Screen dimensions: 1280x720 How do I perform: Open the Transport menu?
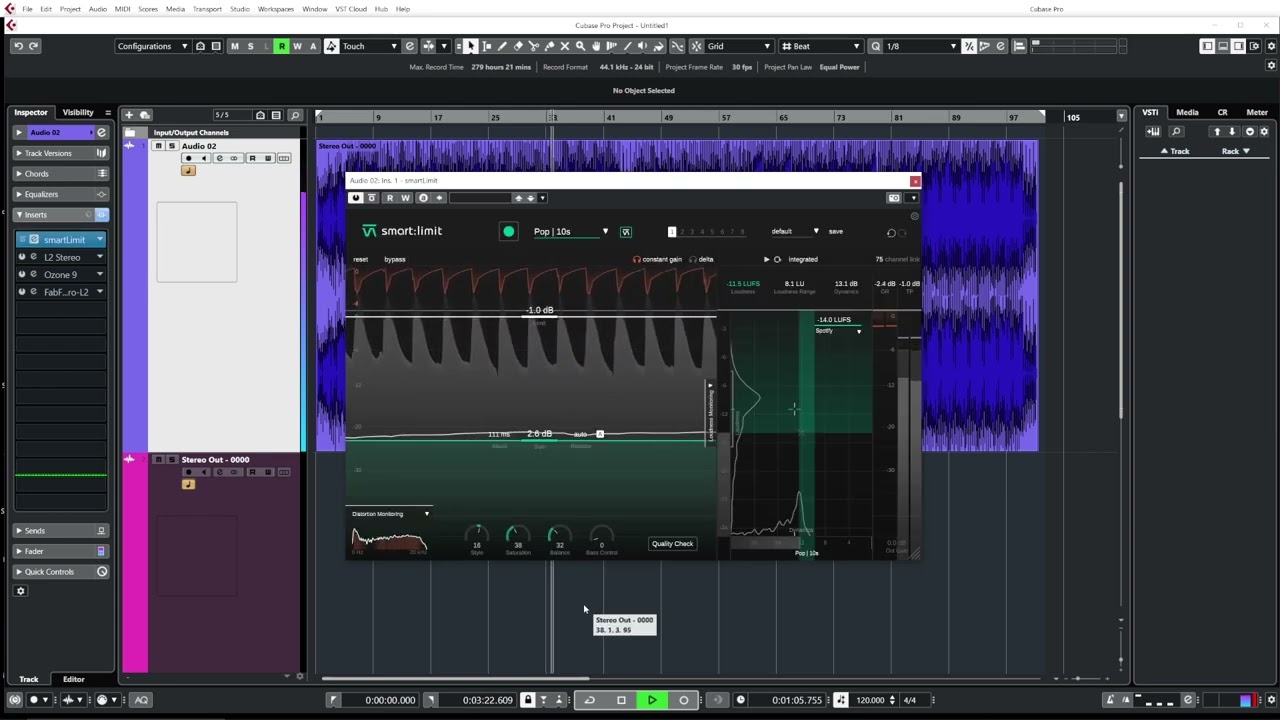(x=207, y=9)
